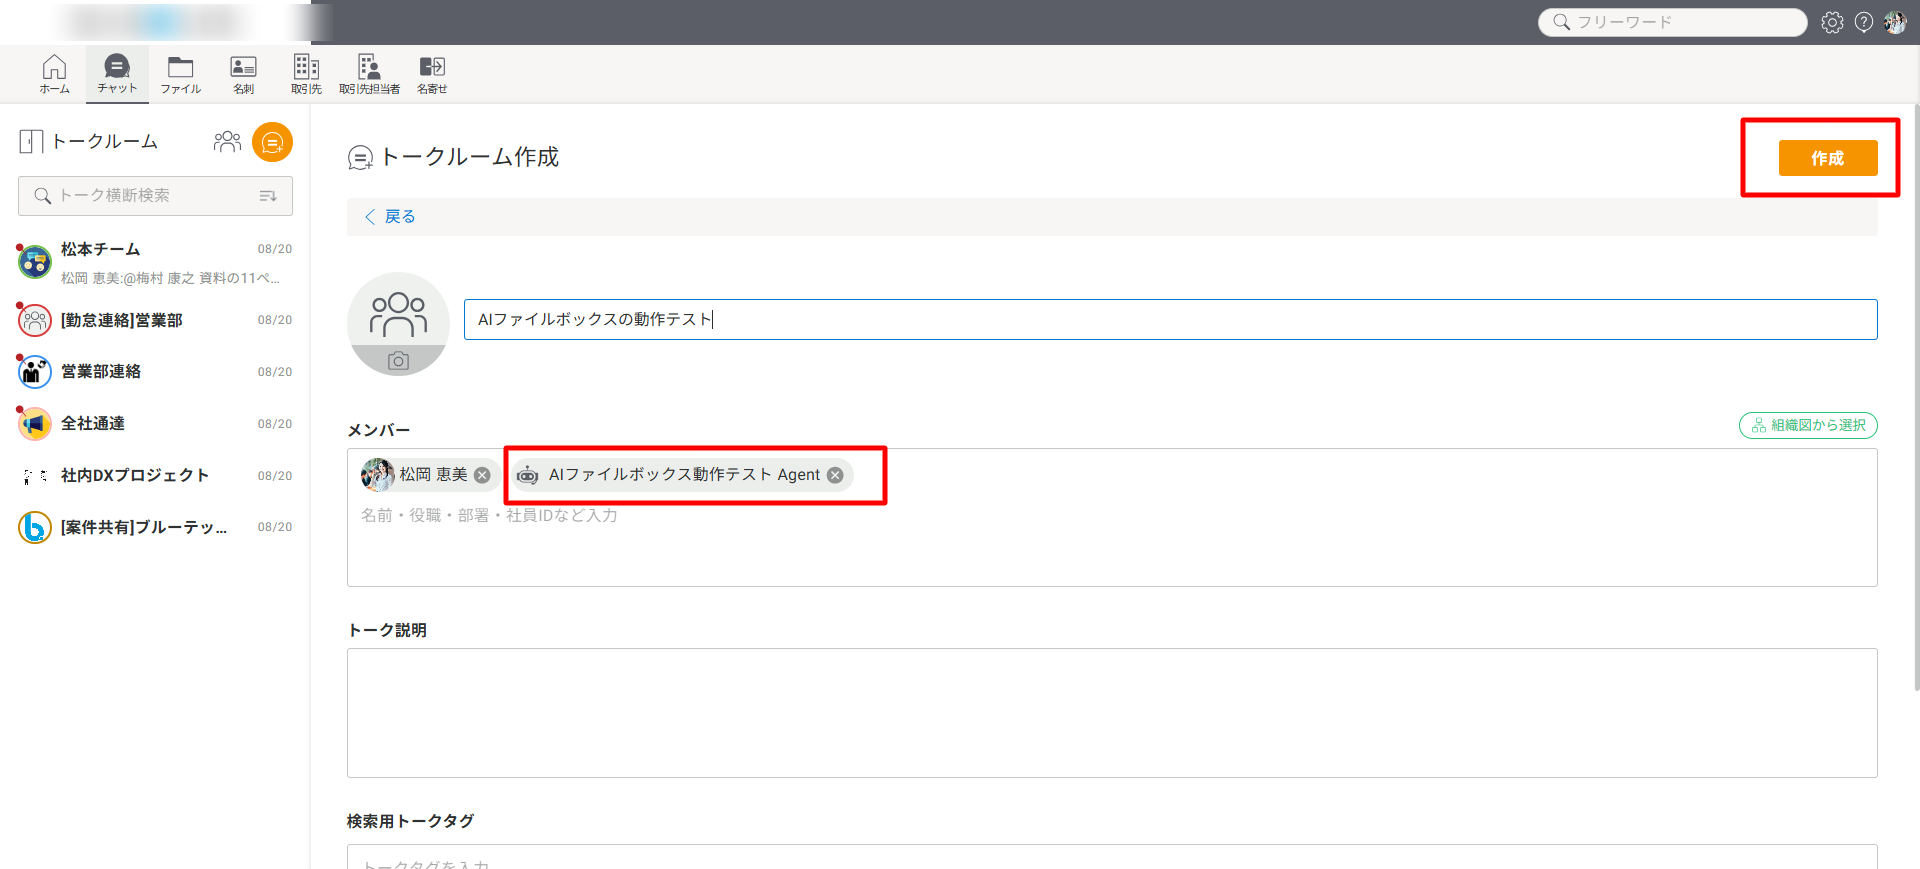Screen dimensions: 1920x869
Task: Click the camera icon to upload room photo
Action: point(398,361)
